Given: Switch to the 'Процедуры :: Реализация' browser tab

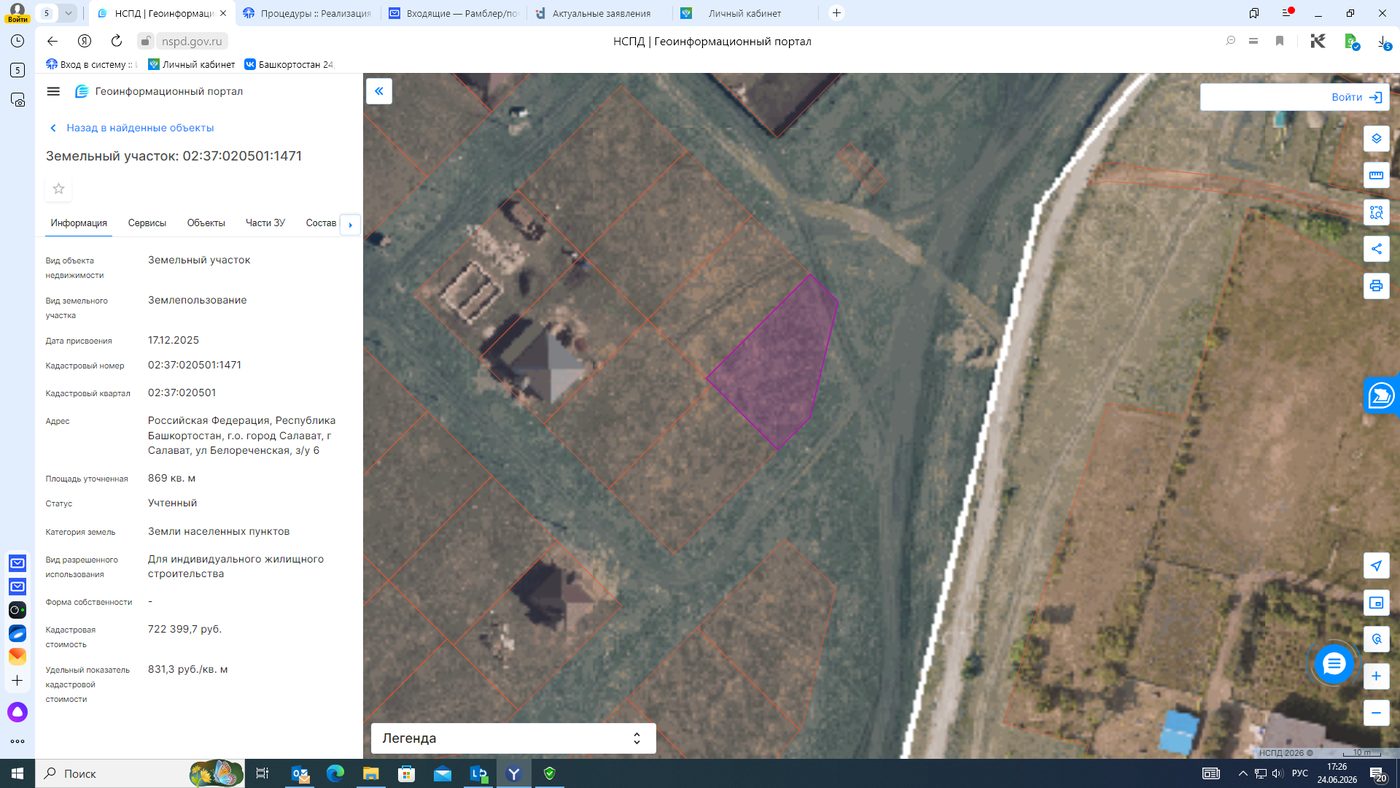Looking at the screenshot, I should tap(306, 13).
